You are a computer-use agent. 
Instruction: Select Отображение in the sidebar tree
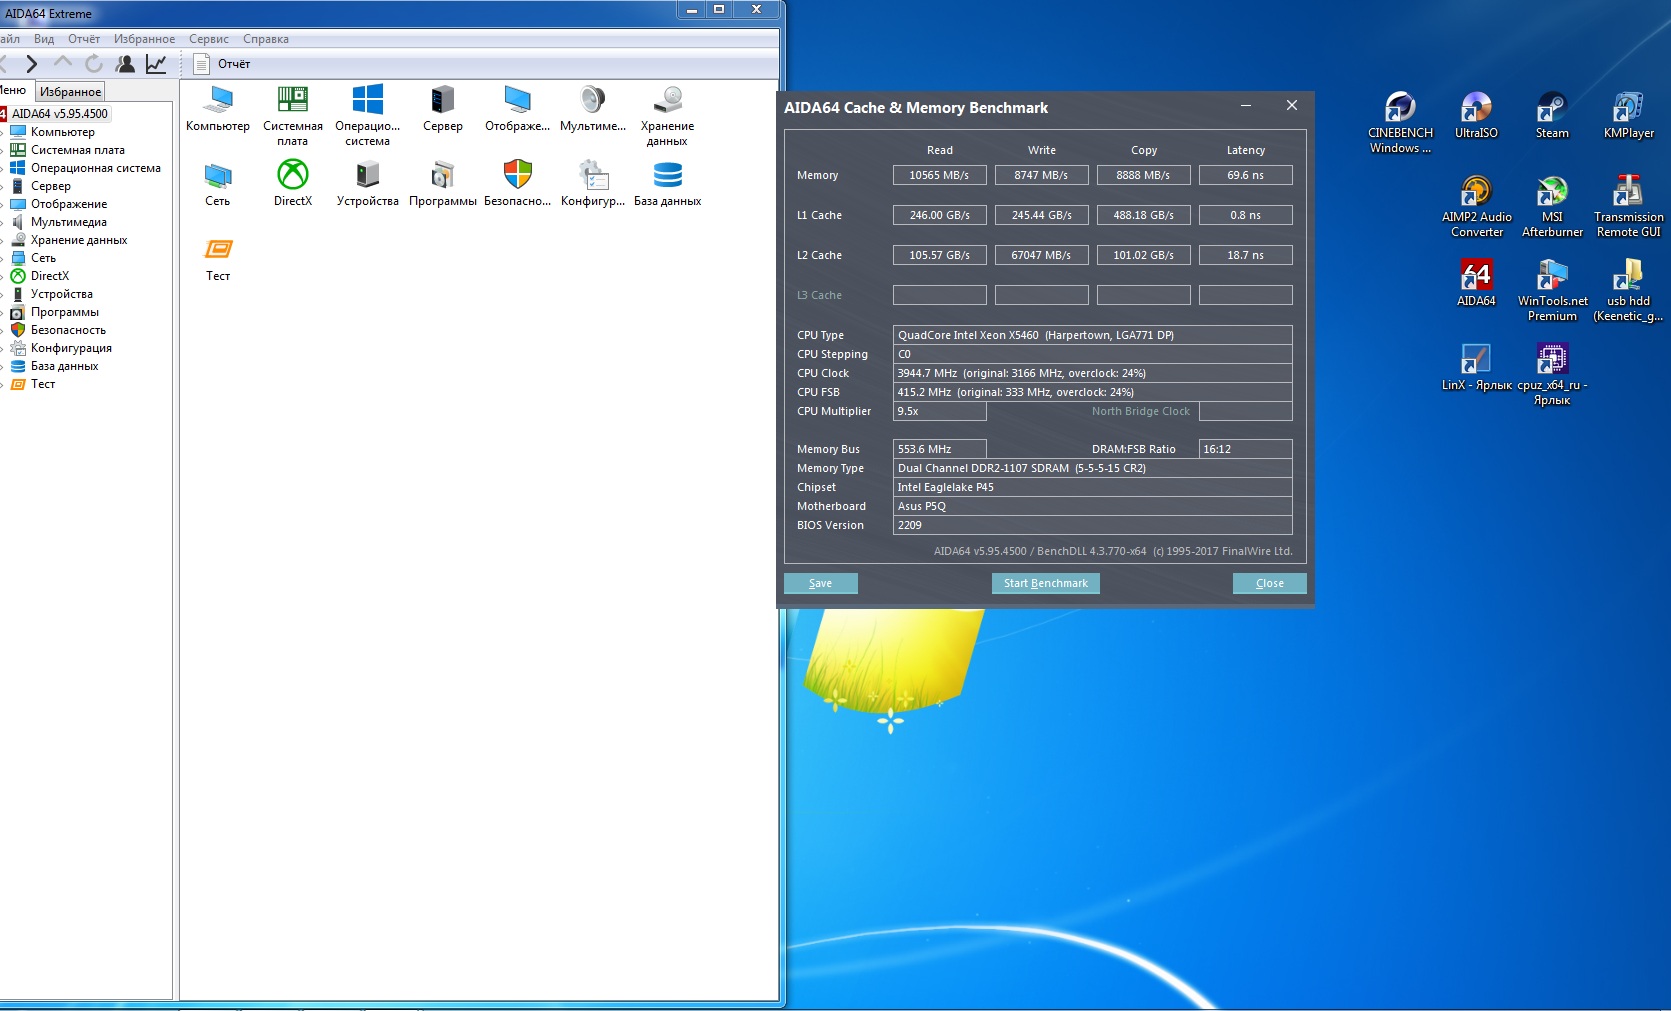click(x=69, y=204)
